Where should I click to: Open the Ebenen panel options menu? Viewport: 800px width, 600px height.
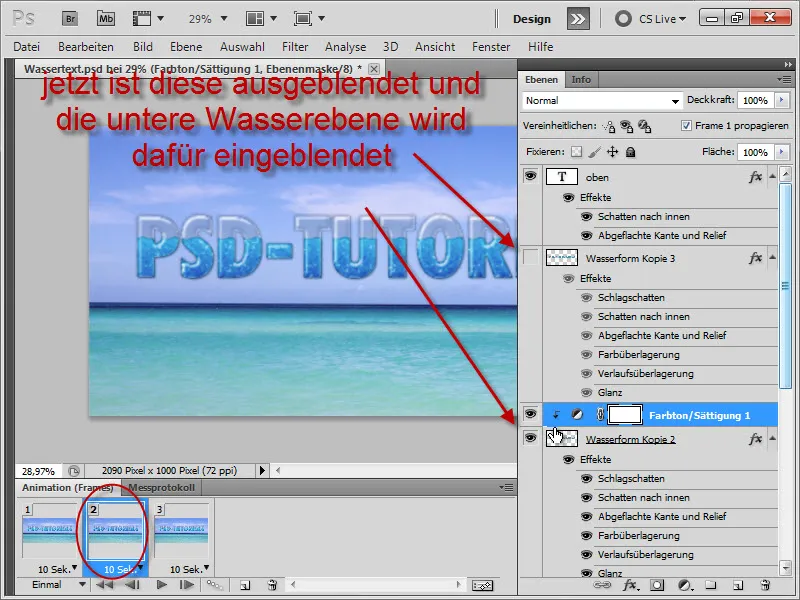tap(784, 80)
